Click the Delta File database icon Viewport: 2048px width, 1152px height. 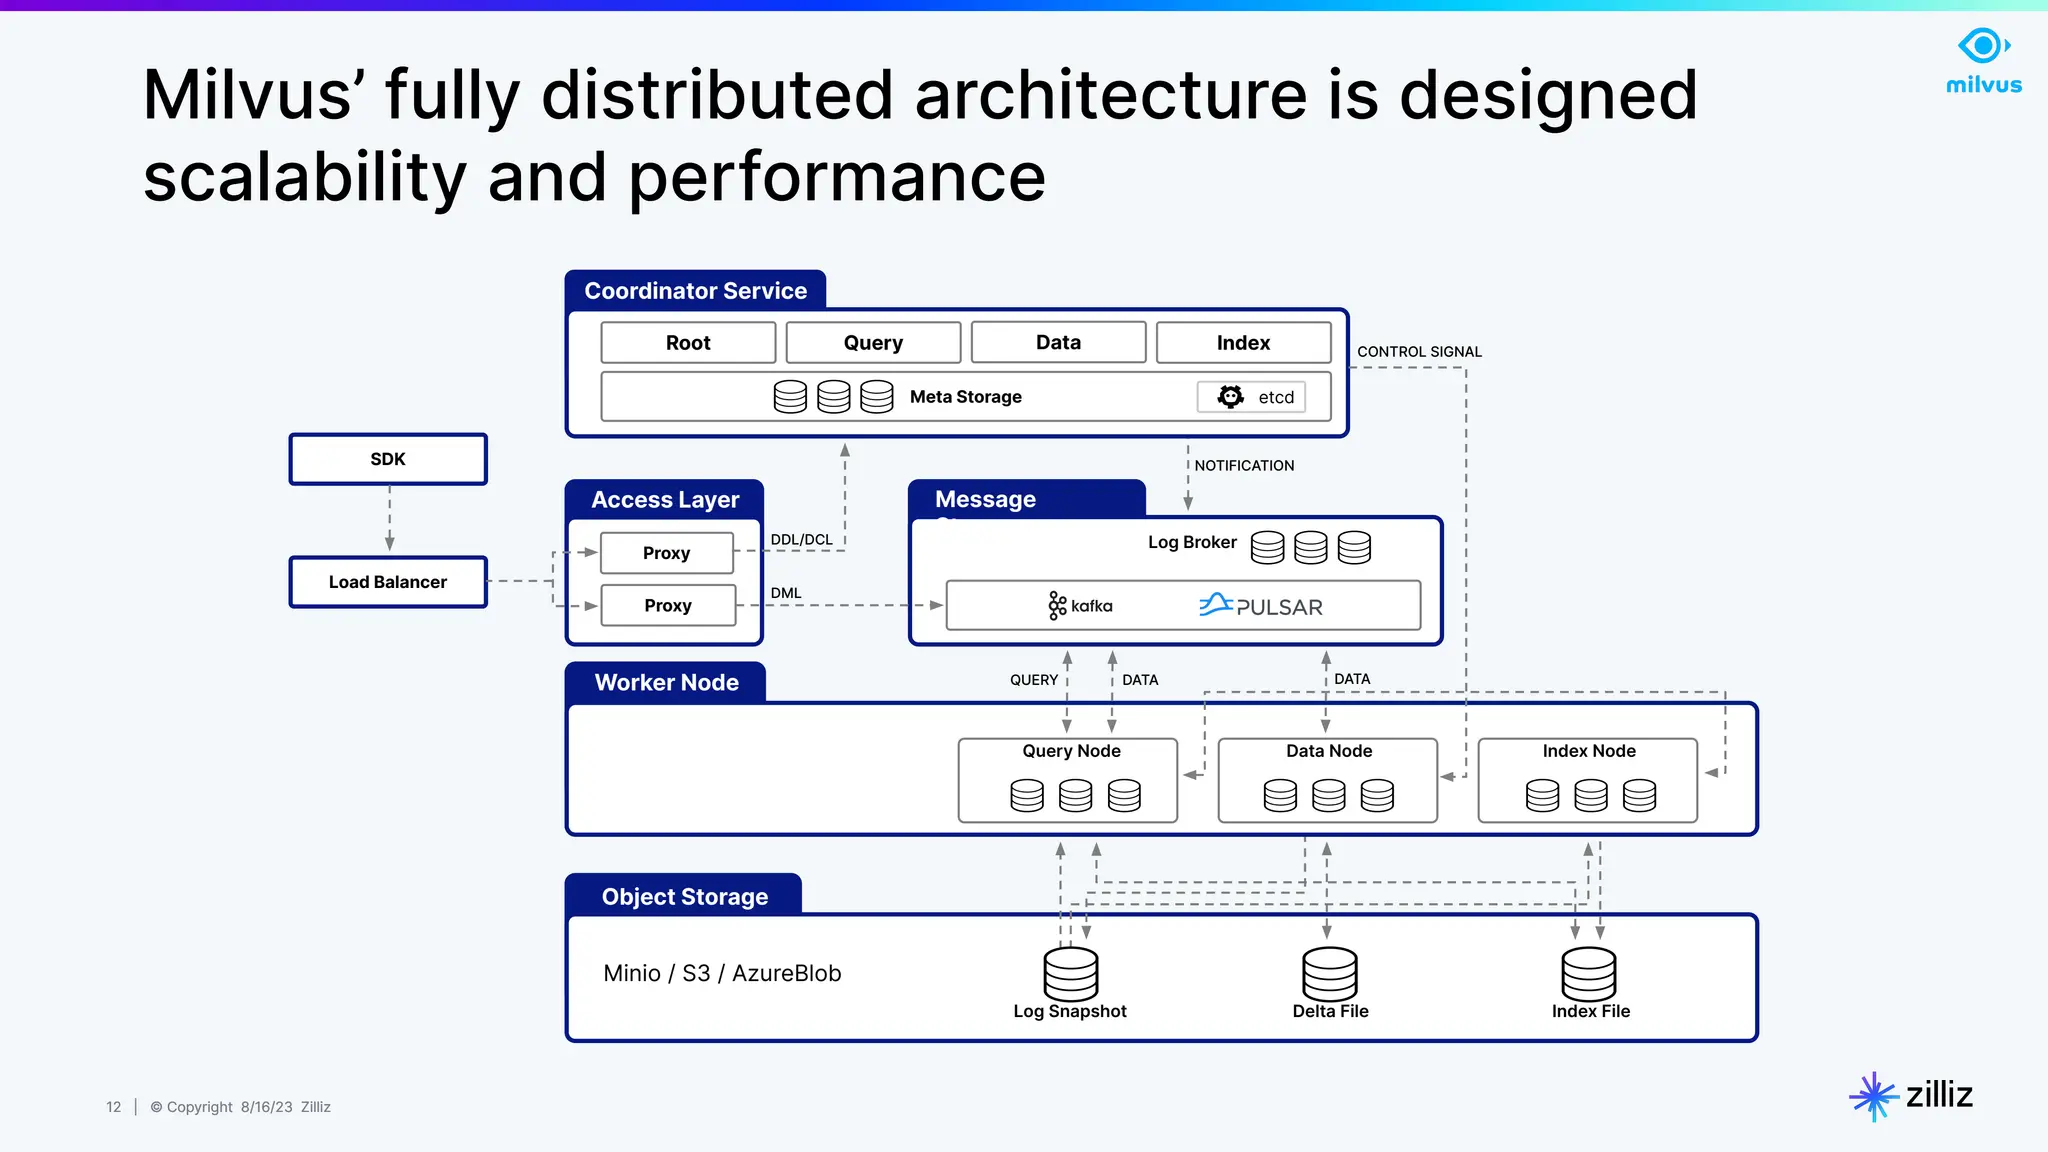(x=1329, y=974)
